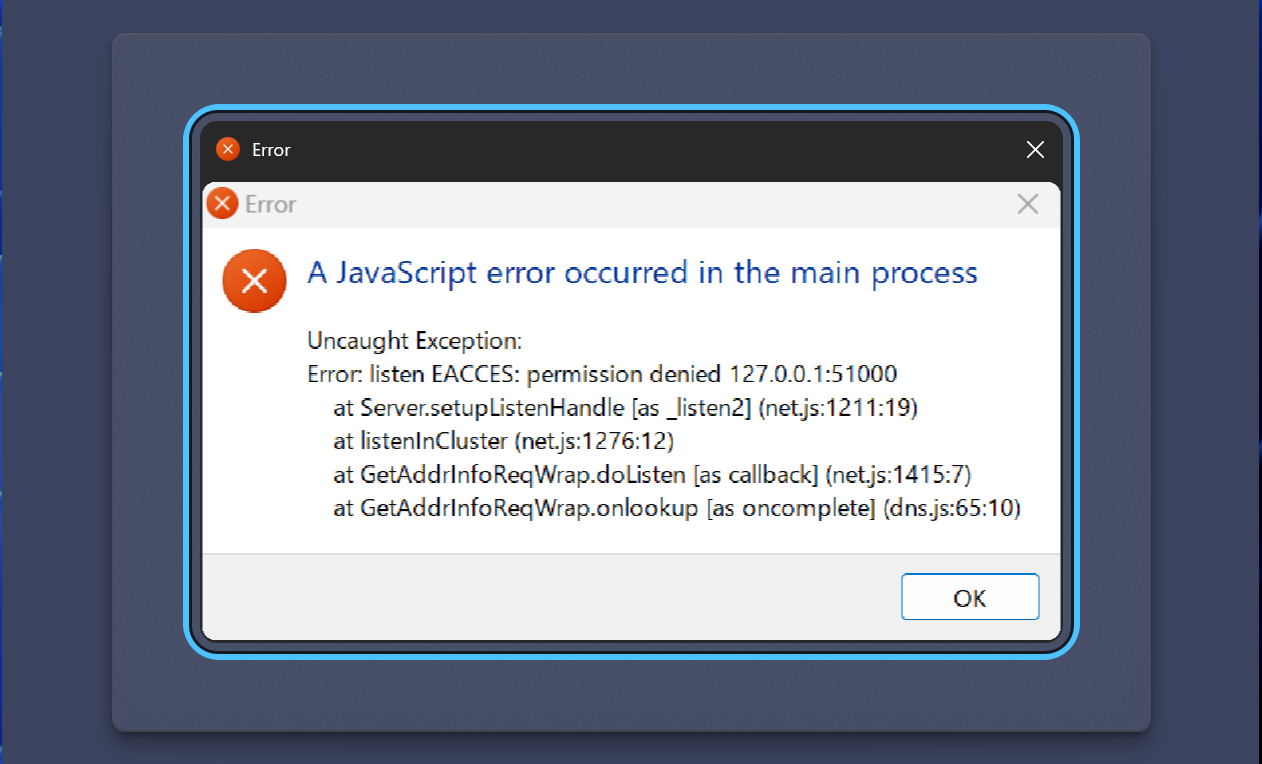Image resolution: width=1262 pixels, height=764 pixels.
Task: Click the OK button
Action: click(970, 597)
